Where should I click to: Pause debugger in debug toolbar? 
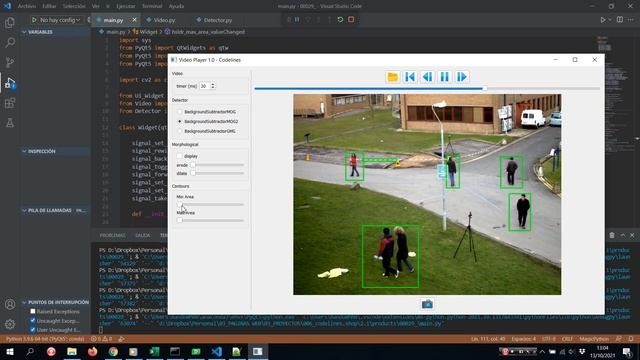pyautogui.click(x=297, y=20)
